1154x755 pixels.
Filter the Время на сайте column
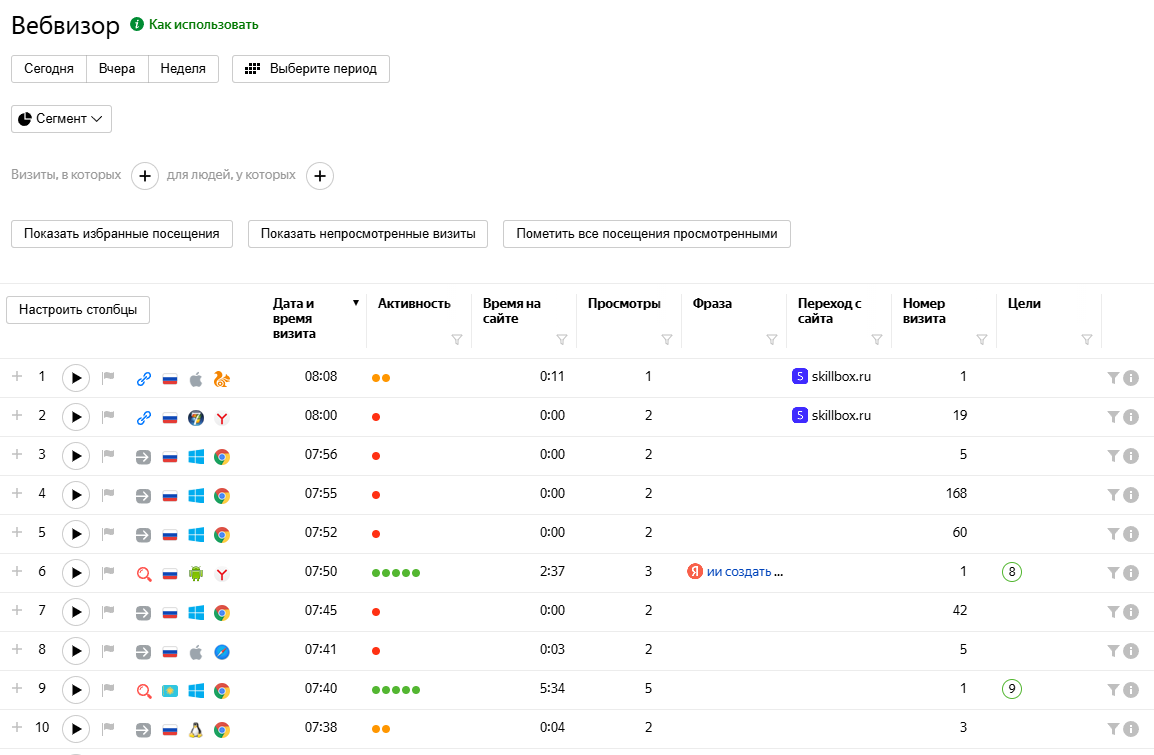tap(562, 339)
